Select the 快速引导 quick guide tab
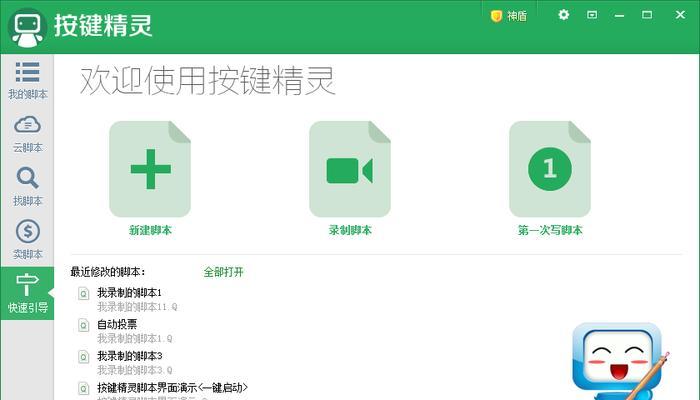700x400 pixels. [27, 293]
